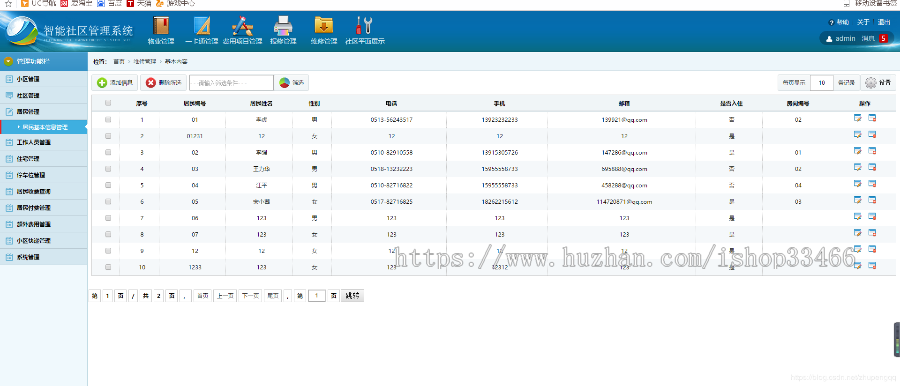
Task: Check the box for row 10 numbered 1233
Action: click(x=108, y=267)
